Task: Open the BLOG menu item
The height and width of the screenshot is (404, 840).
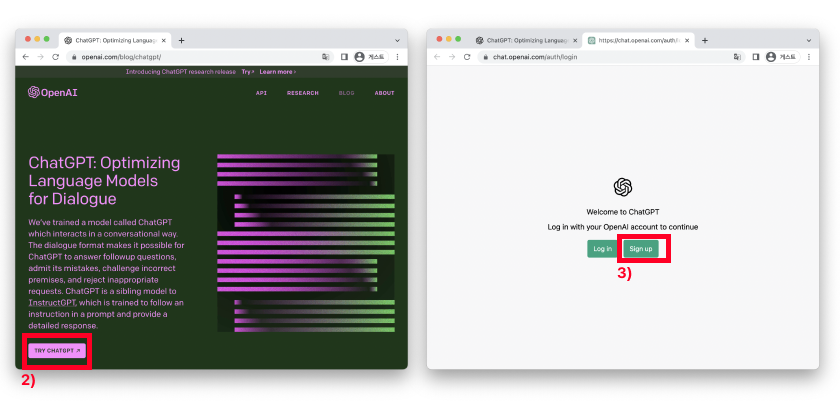Action: [x=347, y=93]
